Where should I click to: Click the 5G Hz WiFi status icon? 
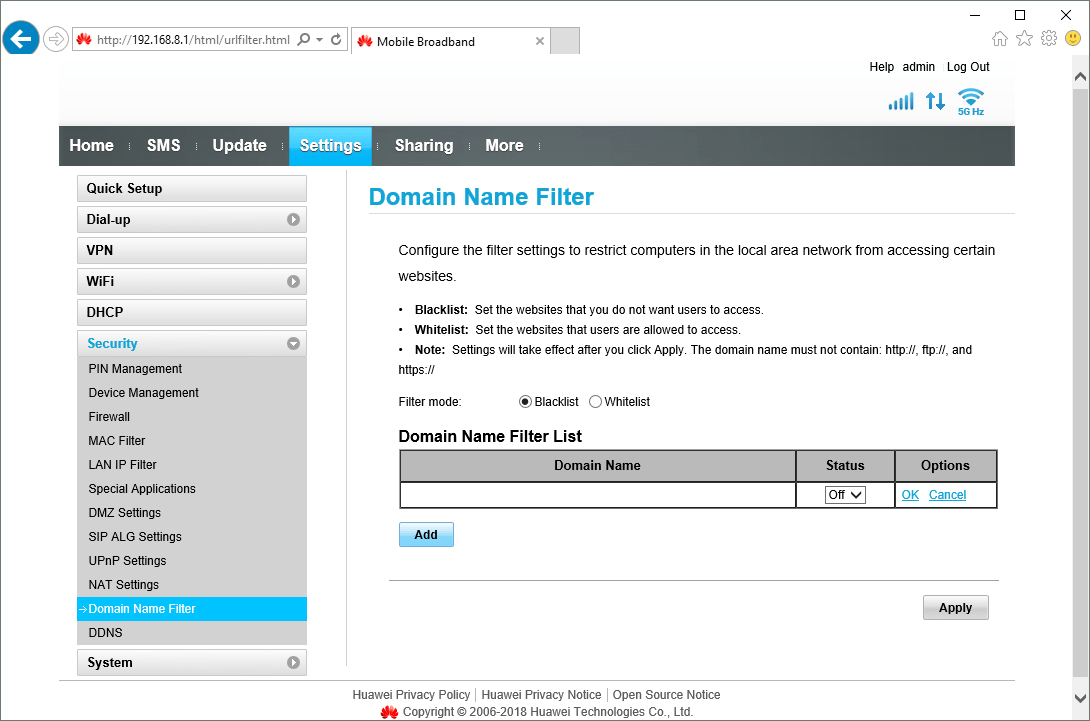(970, 101)
